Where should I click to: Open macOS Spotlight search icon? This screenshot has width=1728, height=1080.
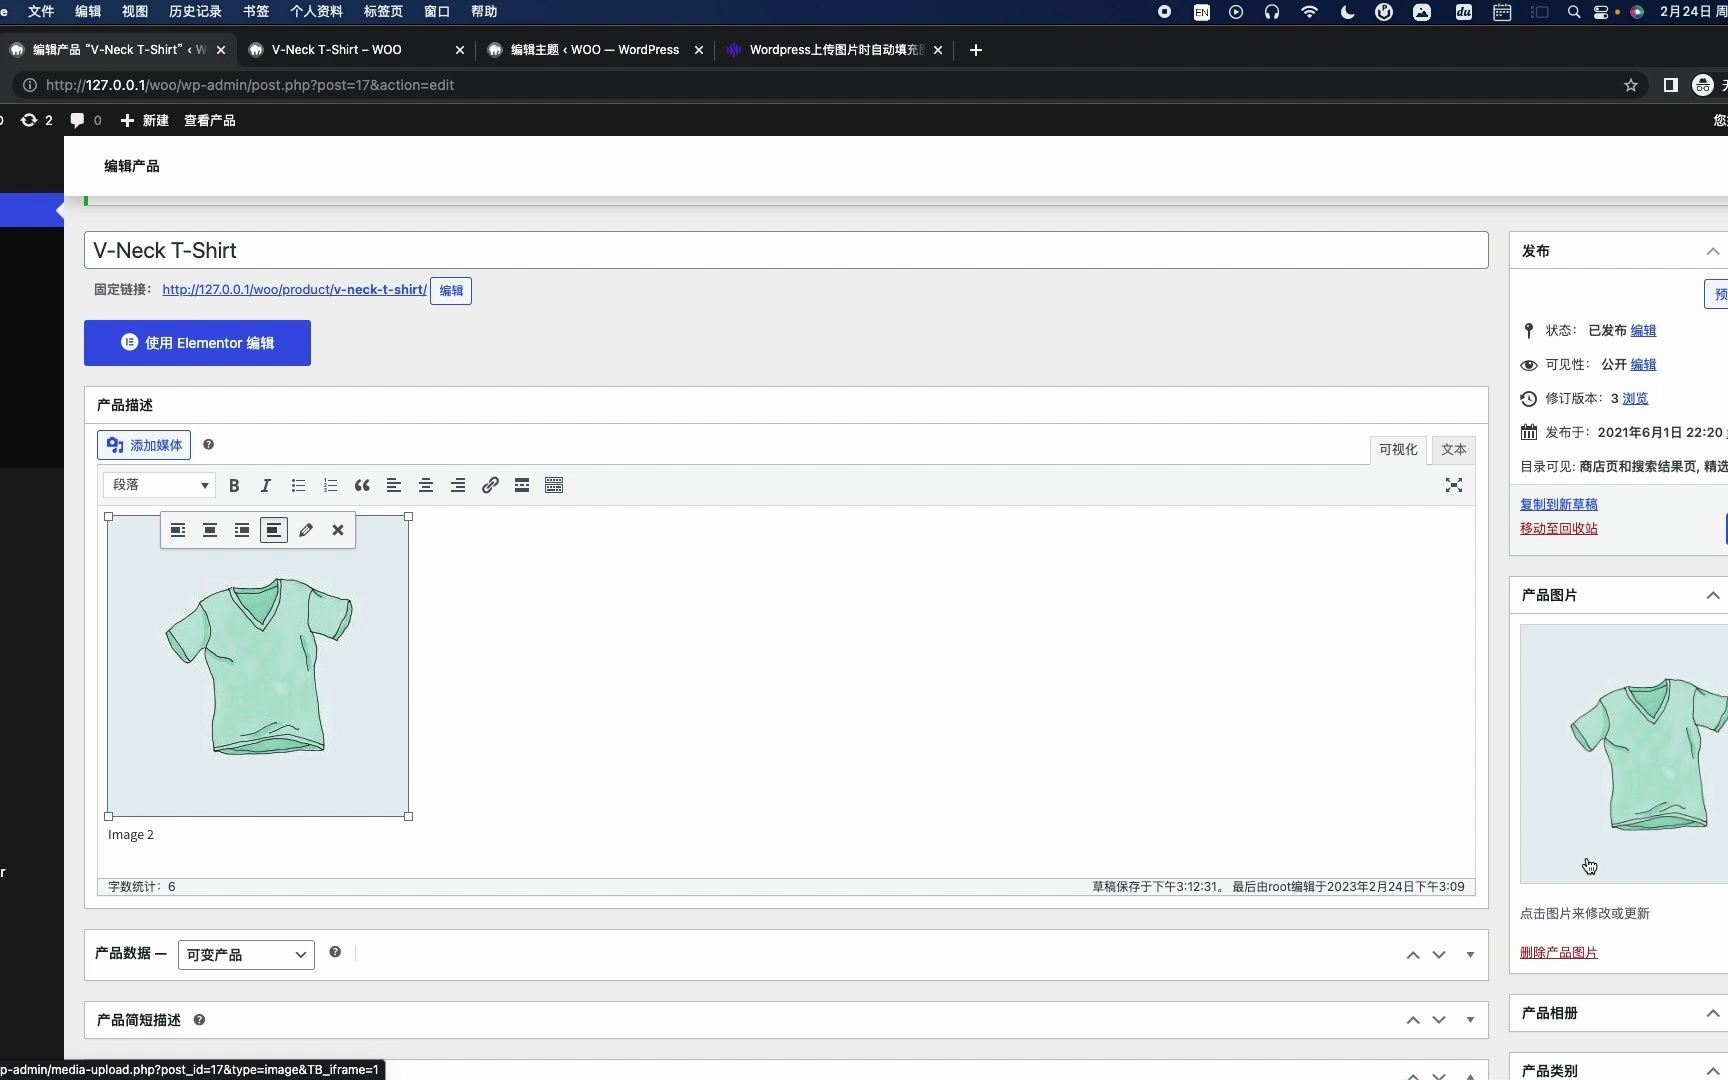tap(1574, 12)
